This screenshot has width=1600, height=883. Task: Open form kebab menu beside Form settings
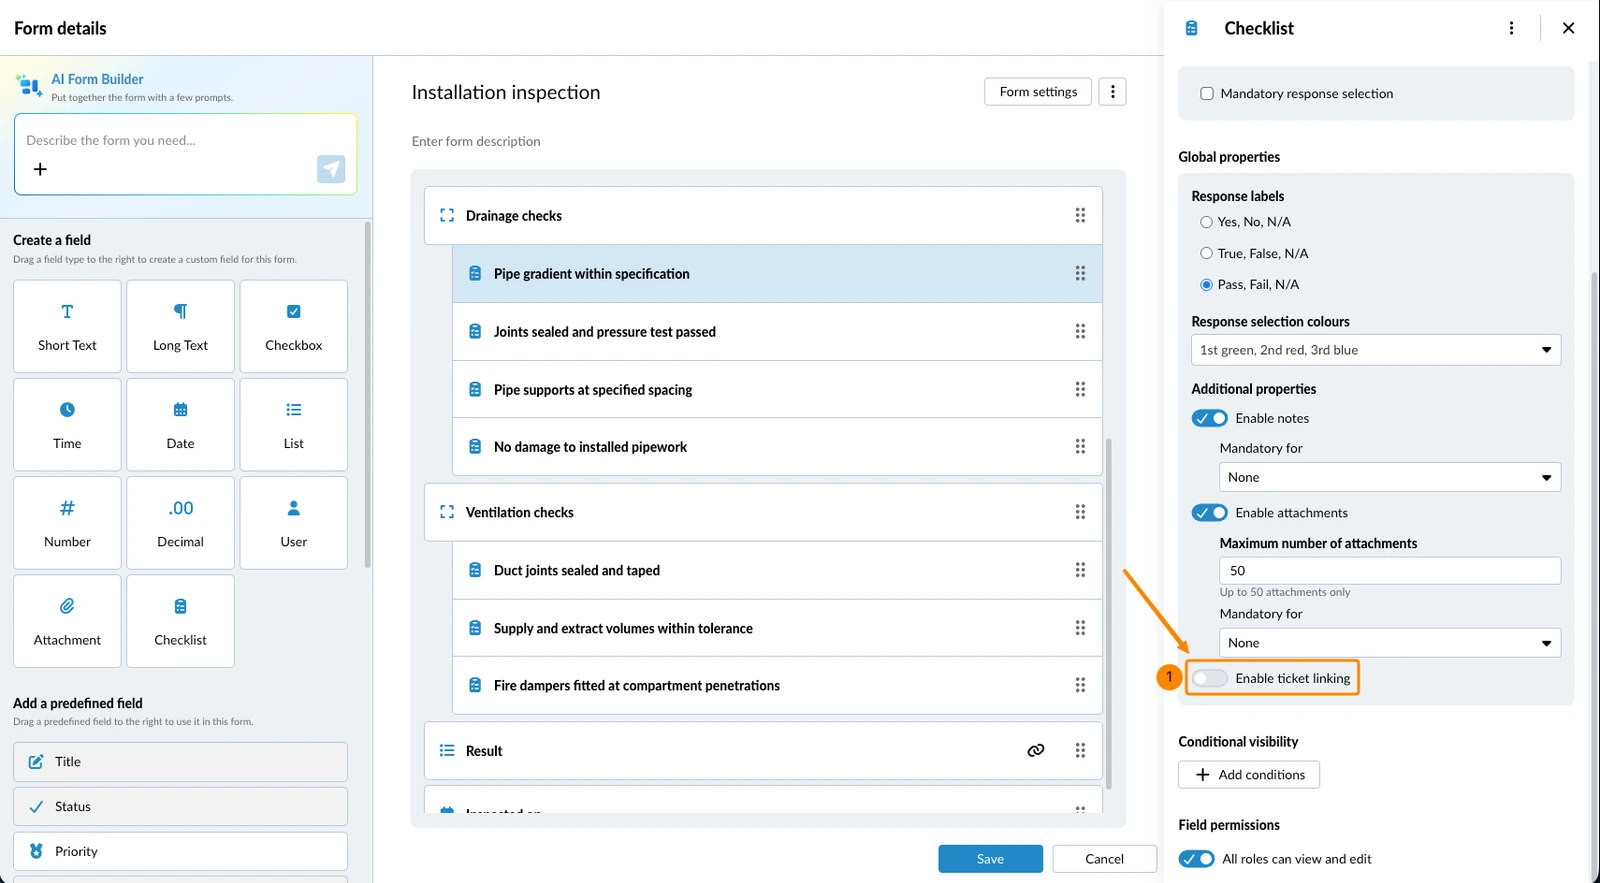pyautogui.click(x=1113, y=92)
